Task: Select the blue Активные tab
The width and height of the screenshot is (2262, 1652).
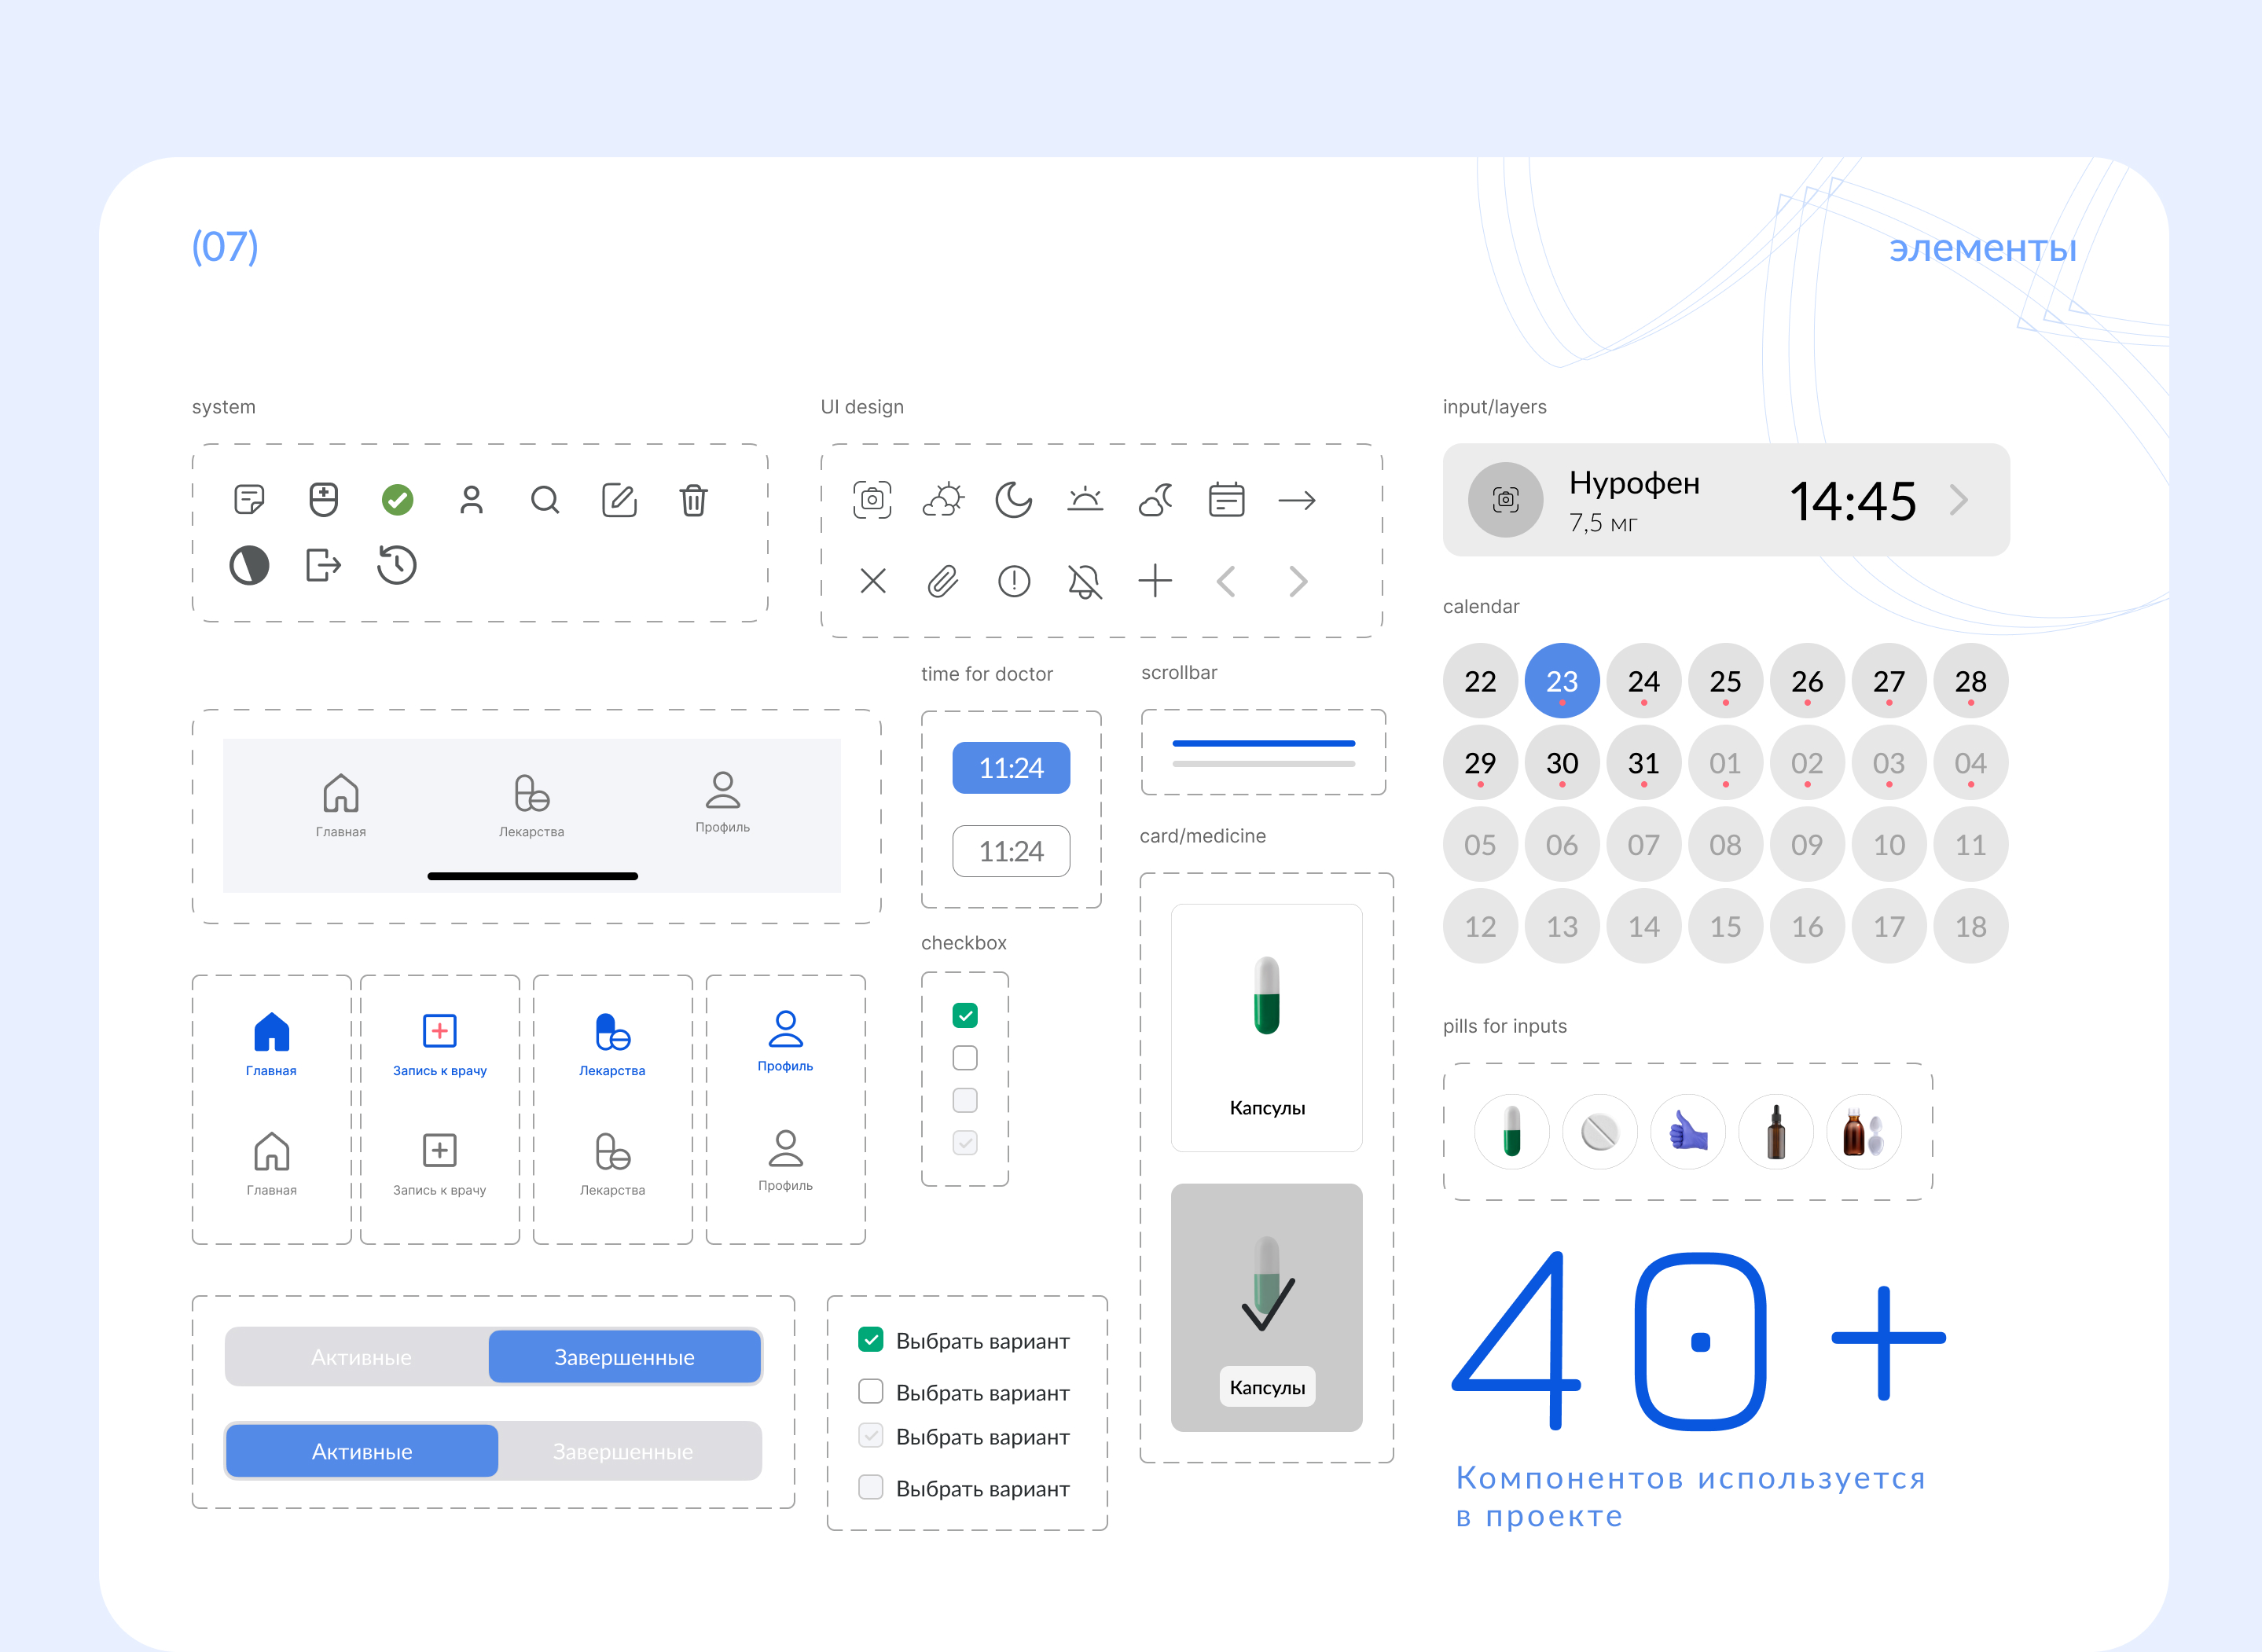Action: click(x=362, y=1451)
